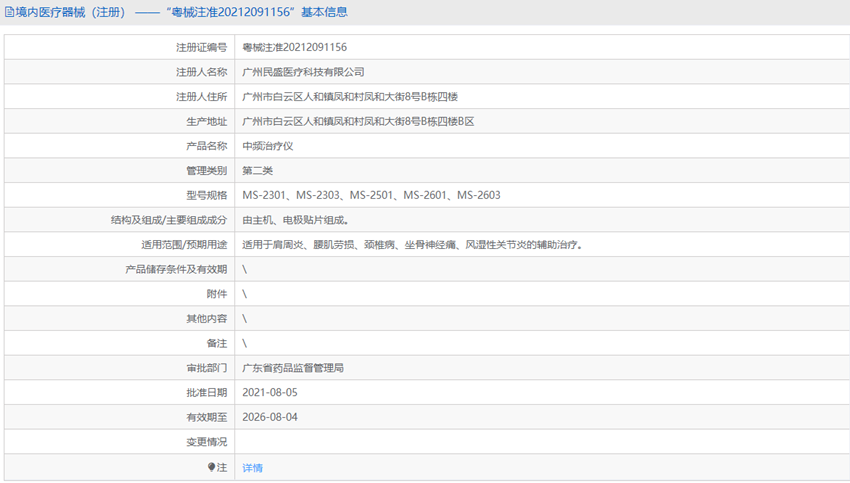The width and height of the screenshot is (850, 483).
Task: Select product name 中频治疗仪
Action: (268, 146)
